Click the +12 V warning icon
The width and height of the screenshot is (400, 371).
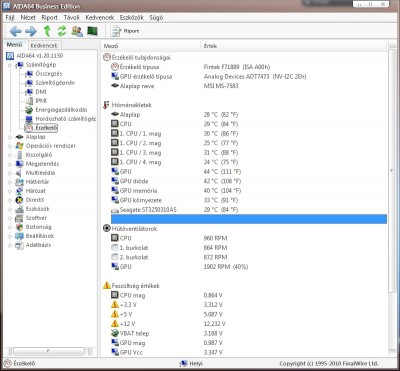point(115,324)
